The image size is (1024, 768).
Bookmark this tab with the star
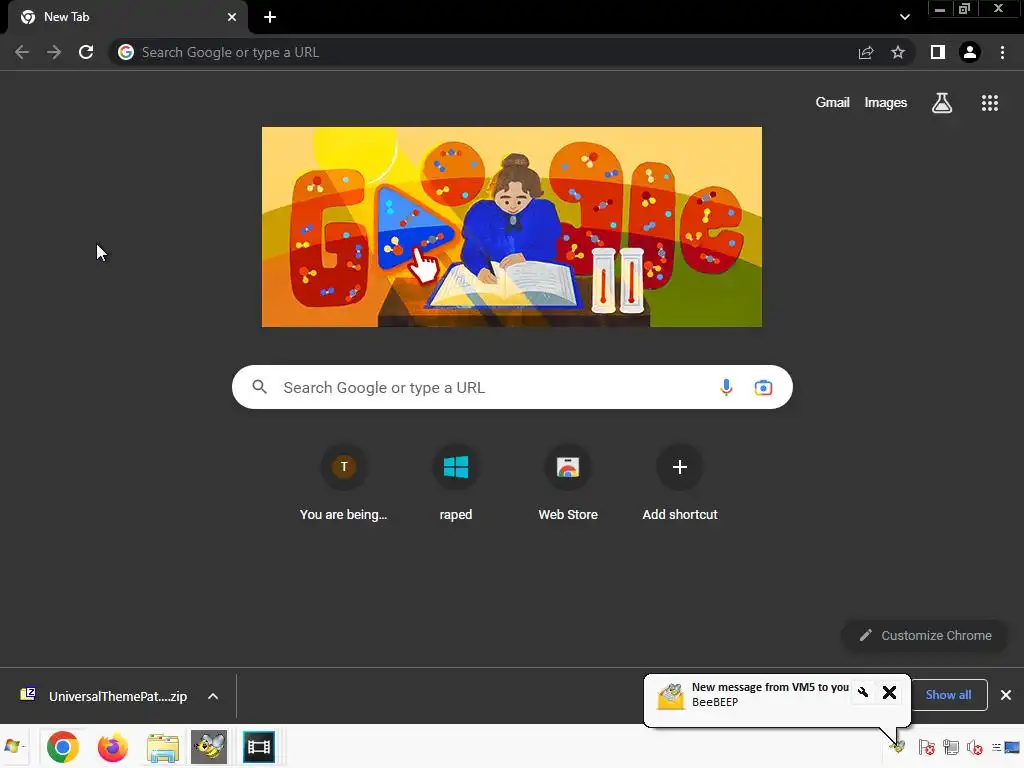click(x=898, y=52)
